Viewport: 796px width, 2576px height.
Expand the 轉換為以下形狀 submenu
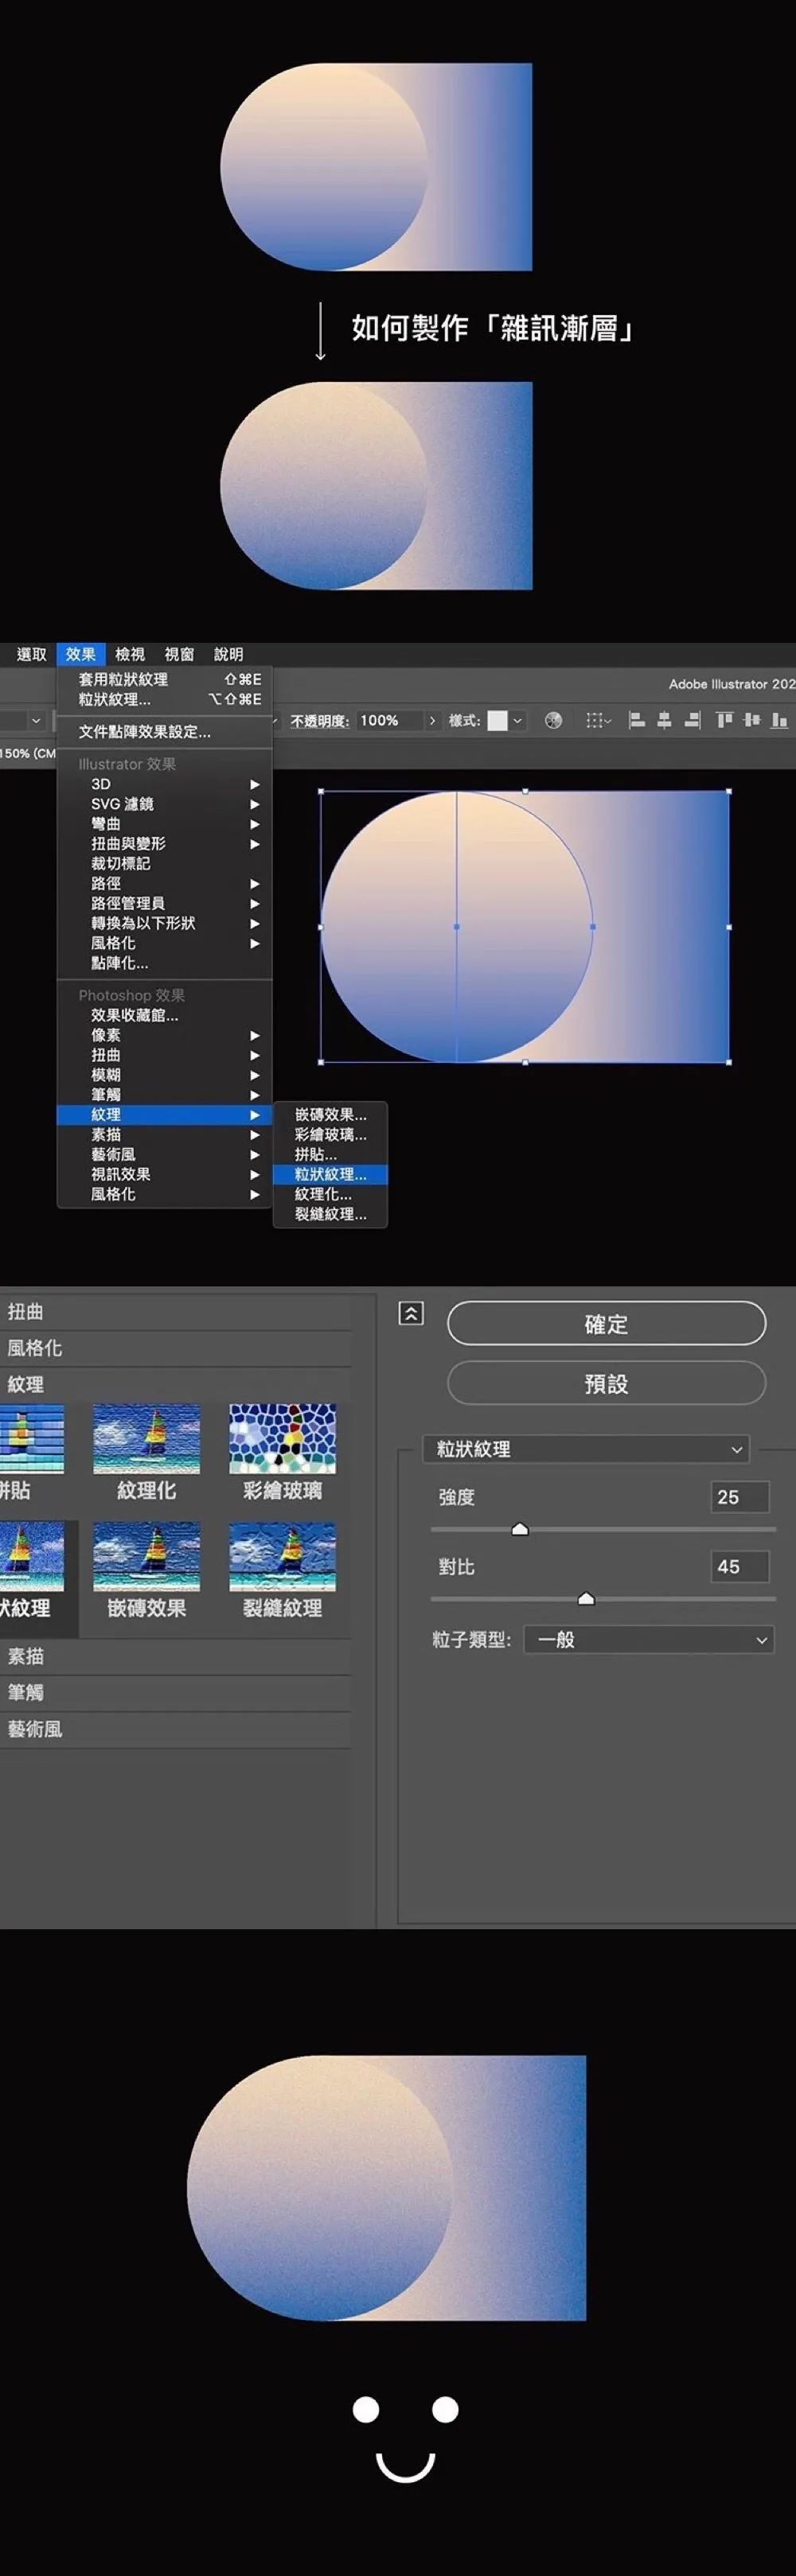[x=165, y=923]
